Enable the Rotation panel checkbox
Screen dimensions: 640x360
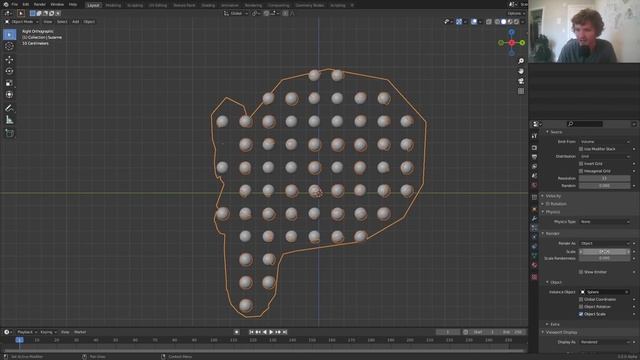point(548,204)
